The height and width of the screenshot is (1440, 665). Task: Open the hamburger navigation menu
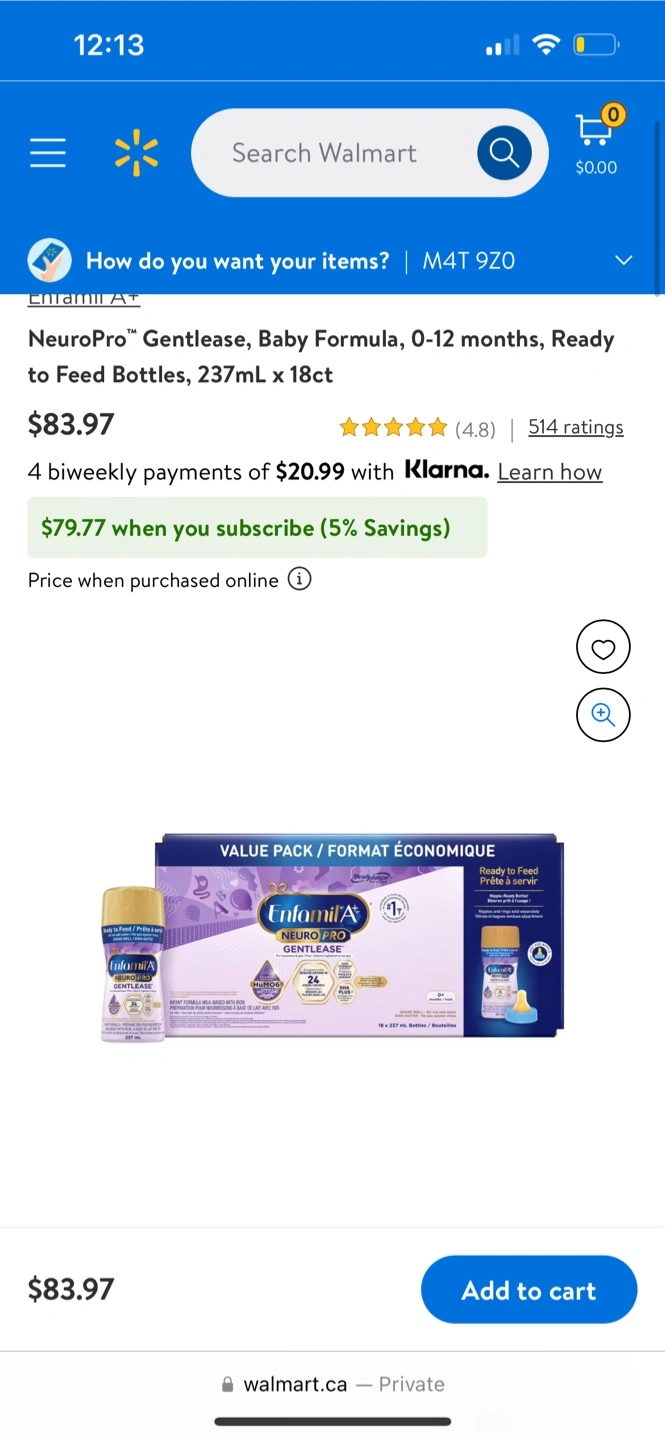[x=47, y=153]
